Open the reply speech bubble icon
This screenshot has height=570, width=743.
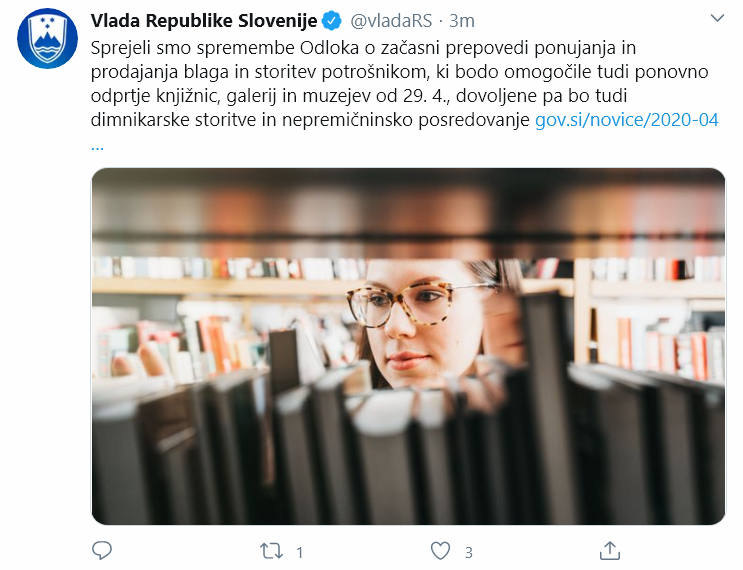tap(101, 551)
